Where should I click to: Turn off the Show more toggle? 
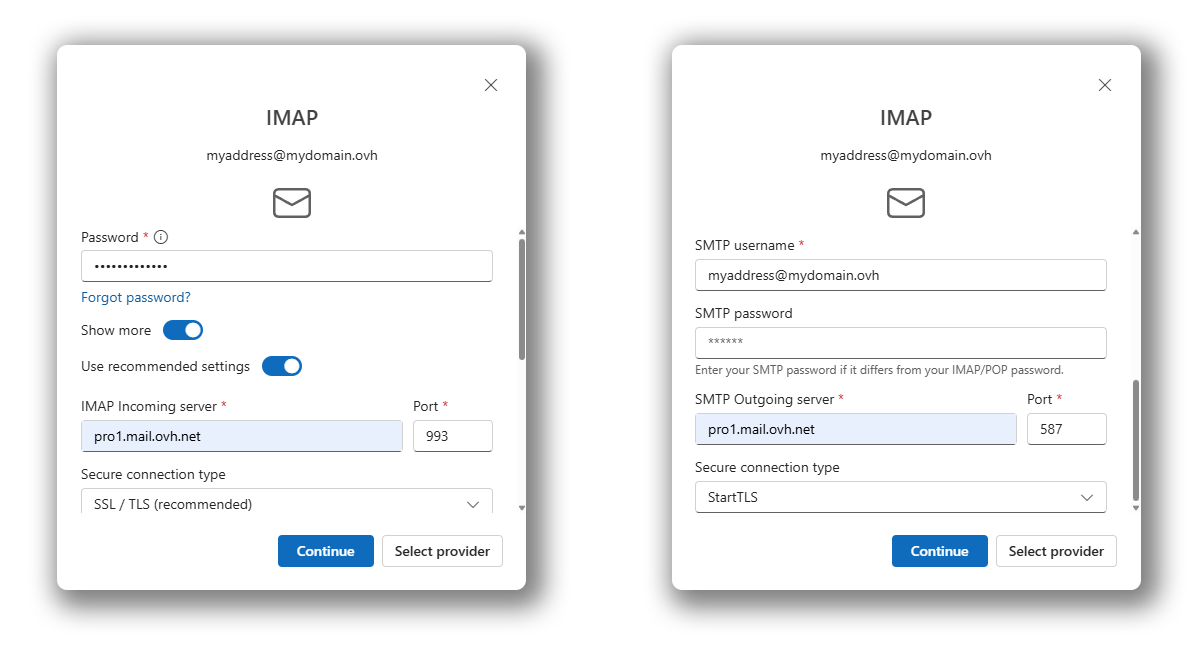[183, 330]
